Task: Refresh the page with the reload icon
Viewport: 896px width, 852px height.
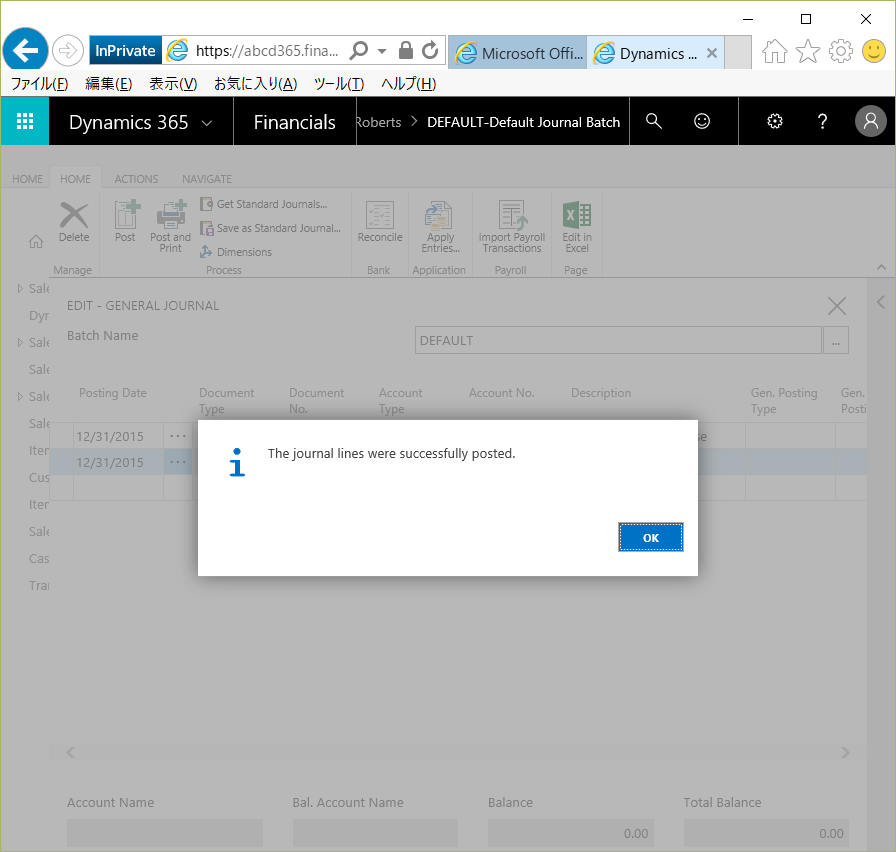Action: pos(430,50)
